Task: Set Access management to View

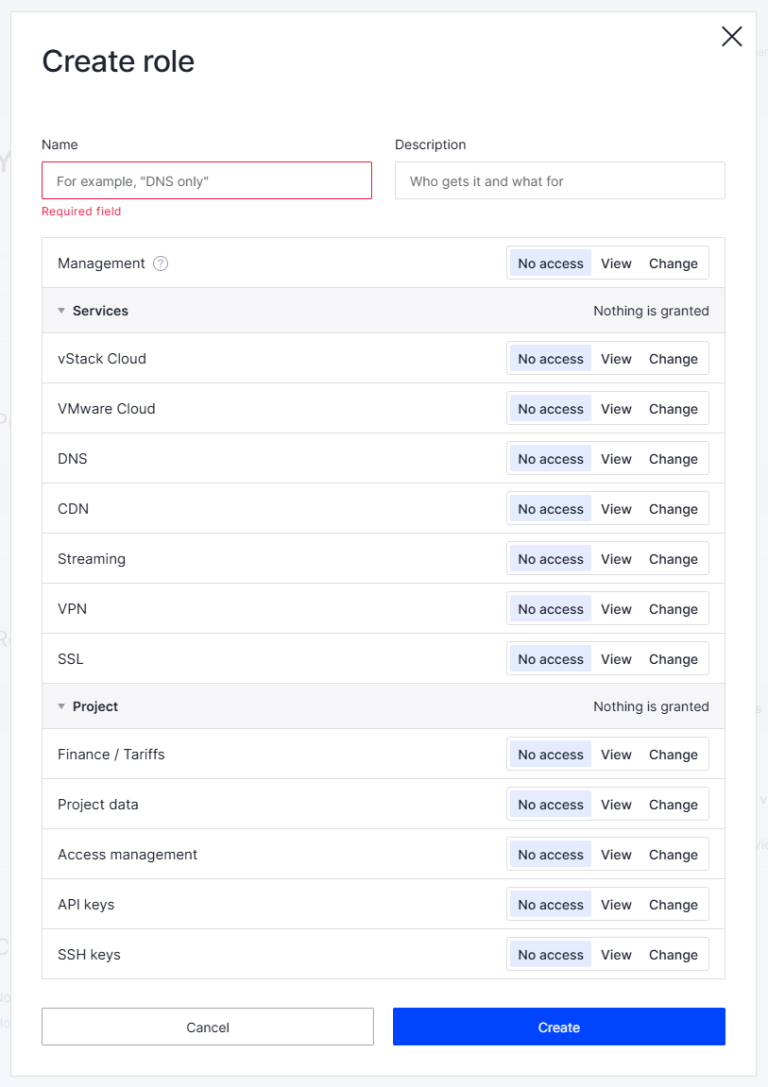Action: tap(616, 854)
